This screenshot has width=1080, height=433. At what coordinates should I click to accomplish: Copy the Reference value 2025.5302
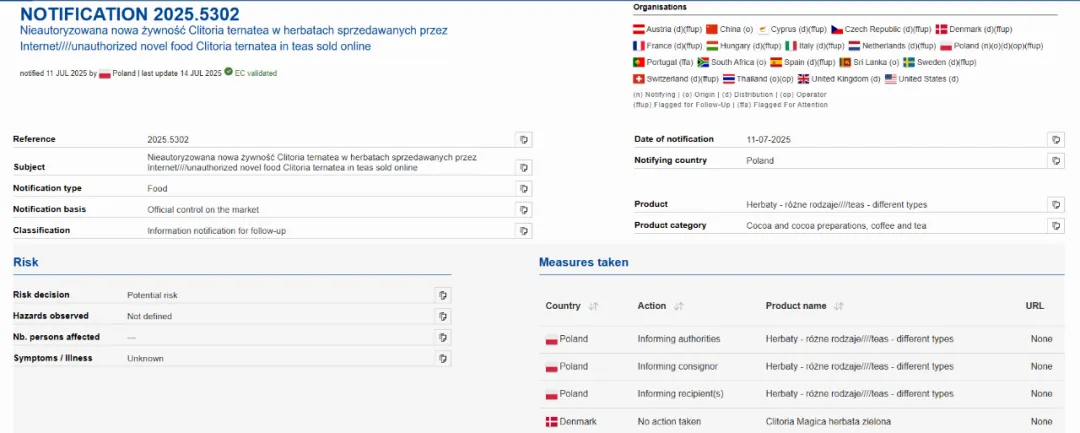[523, 139]
